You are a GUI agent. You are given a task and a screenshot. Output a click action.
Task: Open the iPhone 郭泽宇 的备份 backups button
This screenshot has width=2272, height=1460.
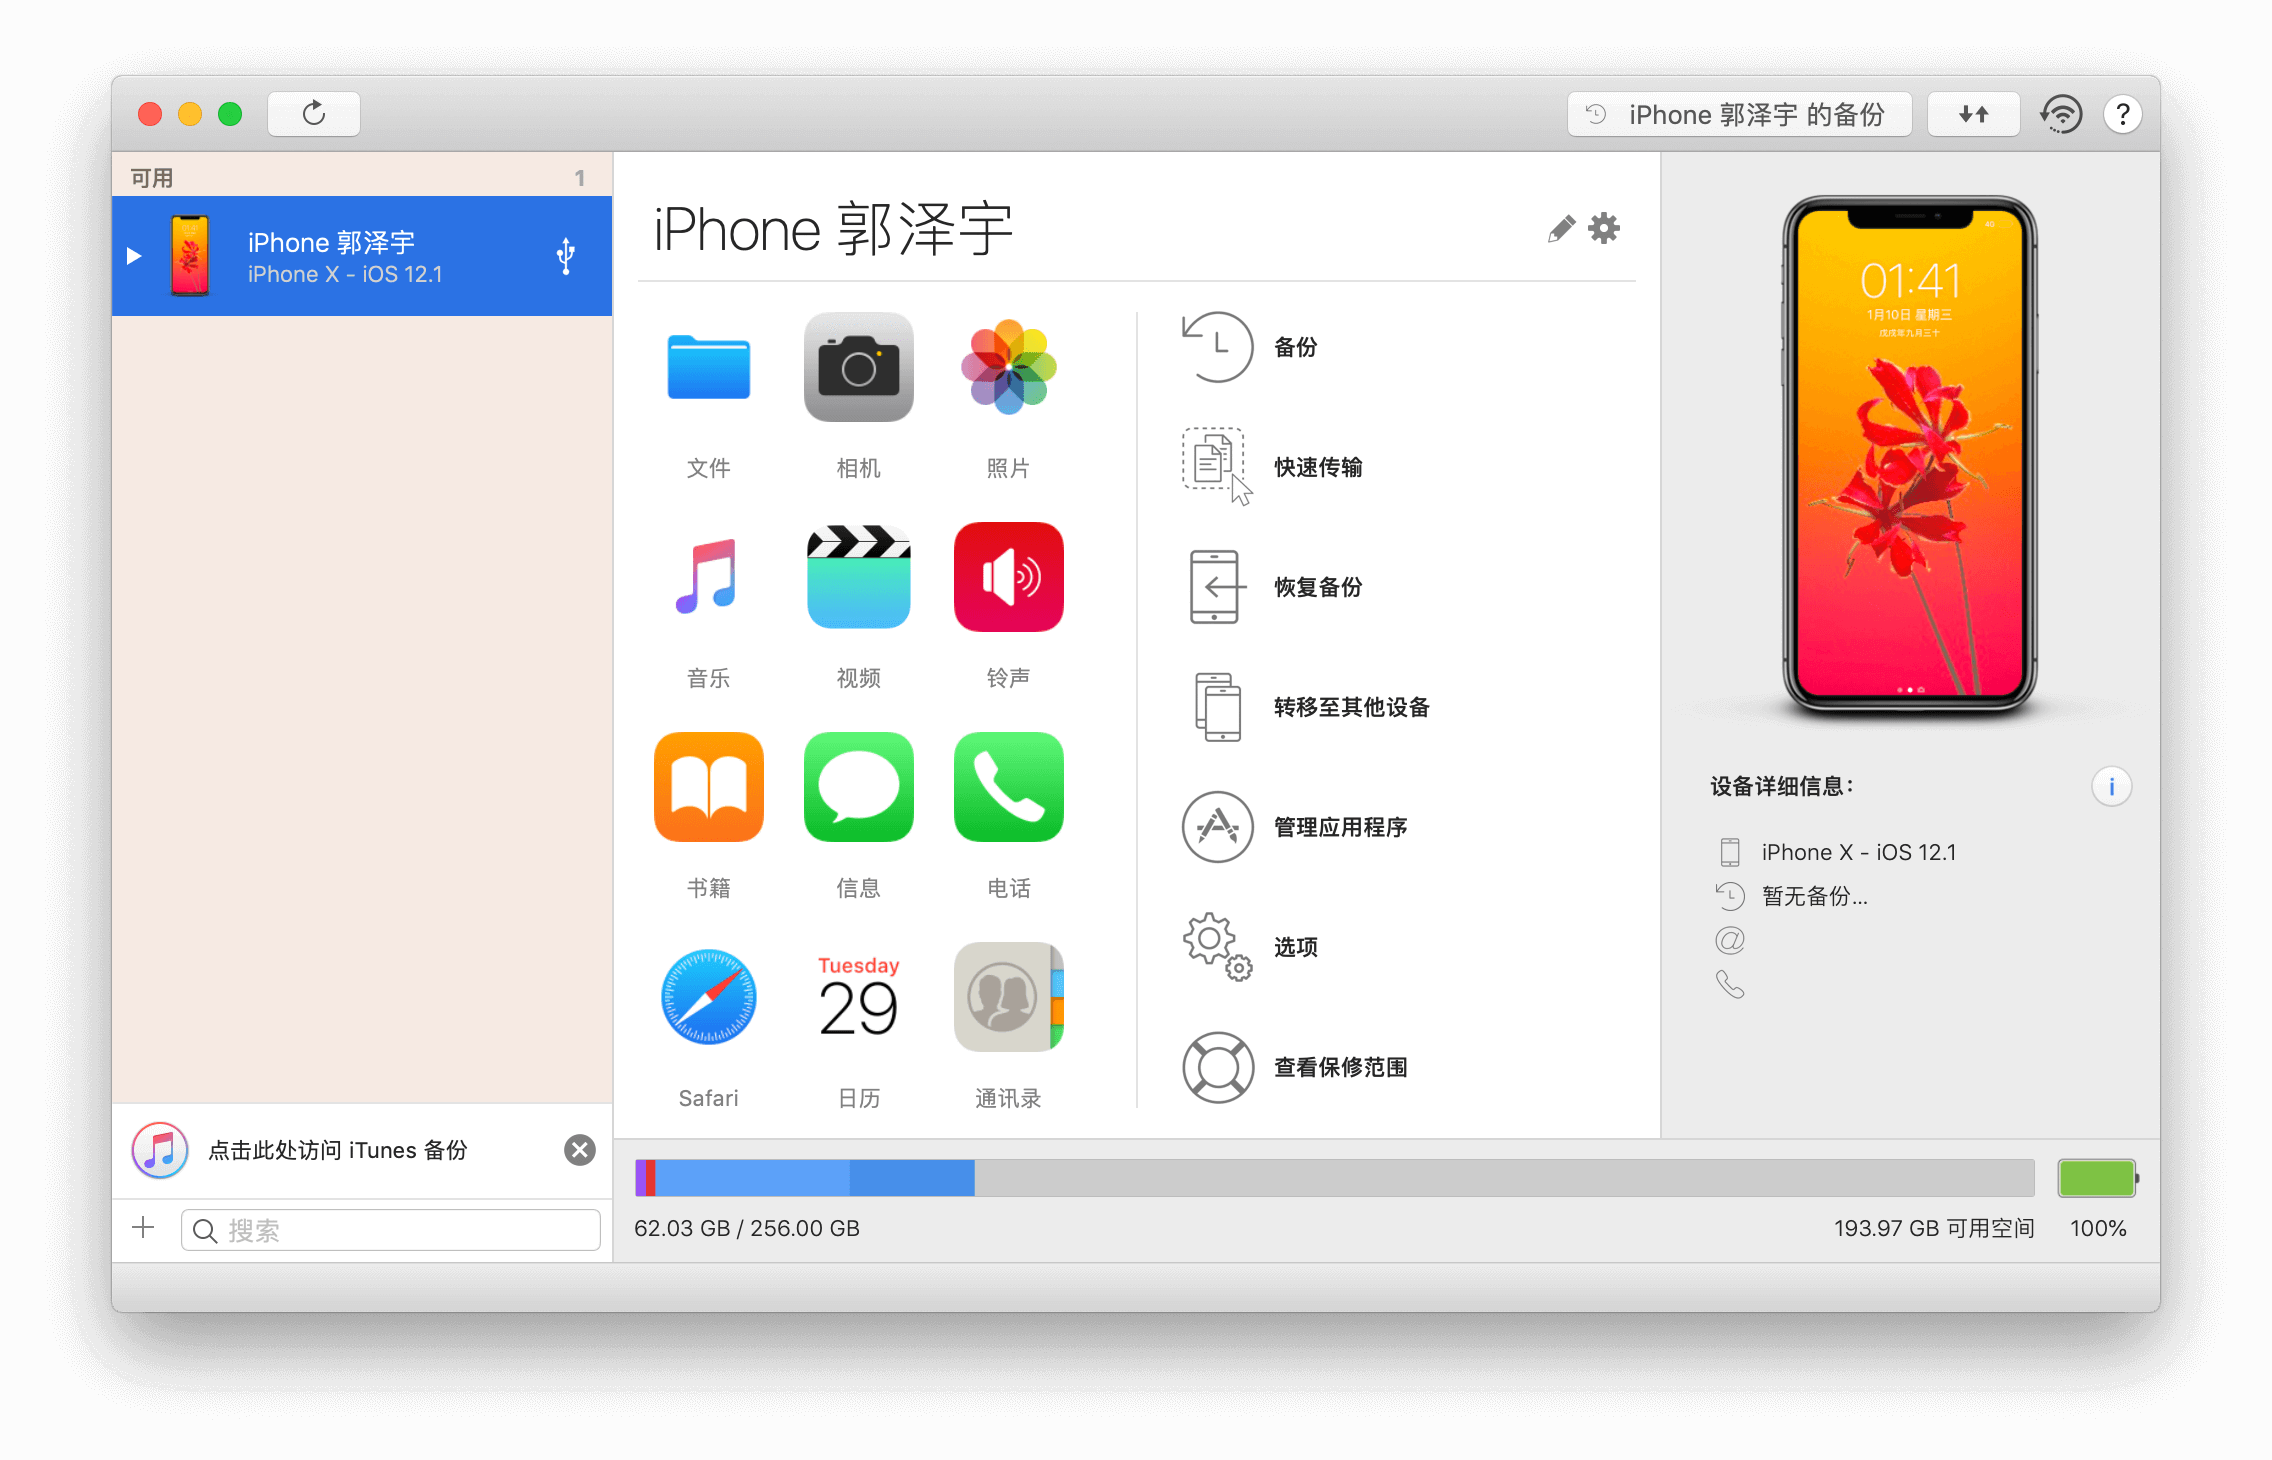1739,114
